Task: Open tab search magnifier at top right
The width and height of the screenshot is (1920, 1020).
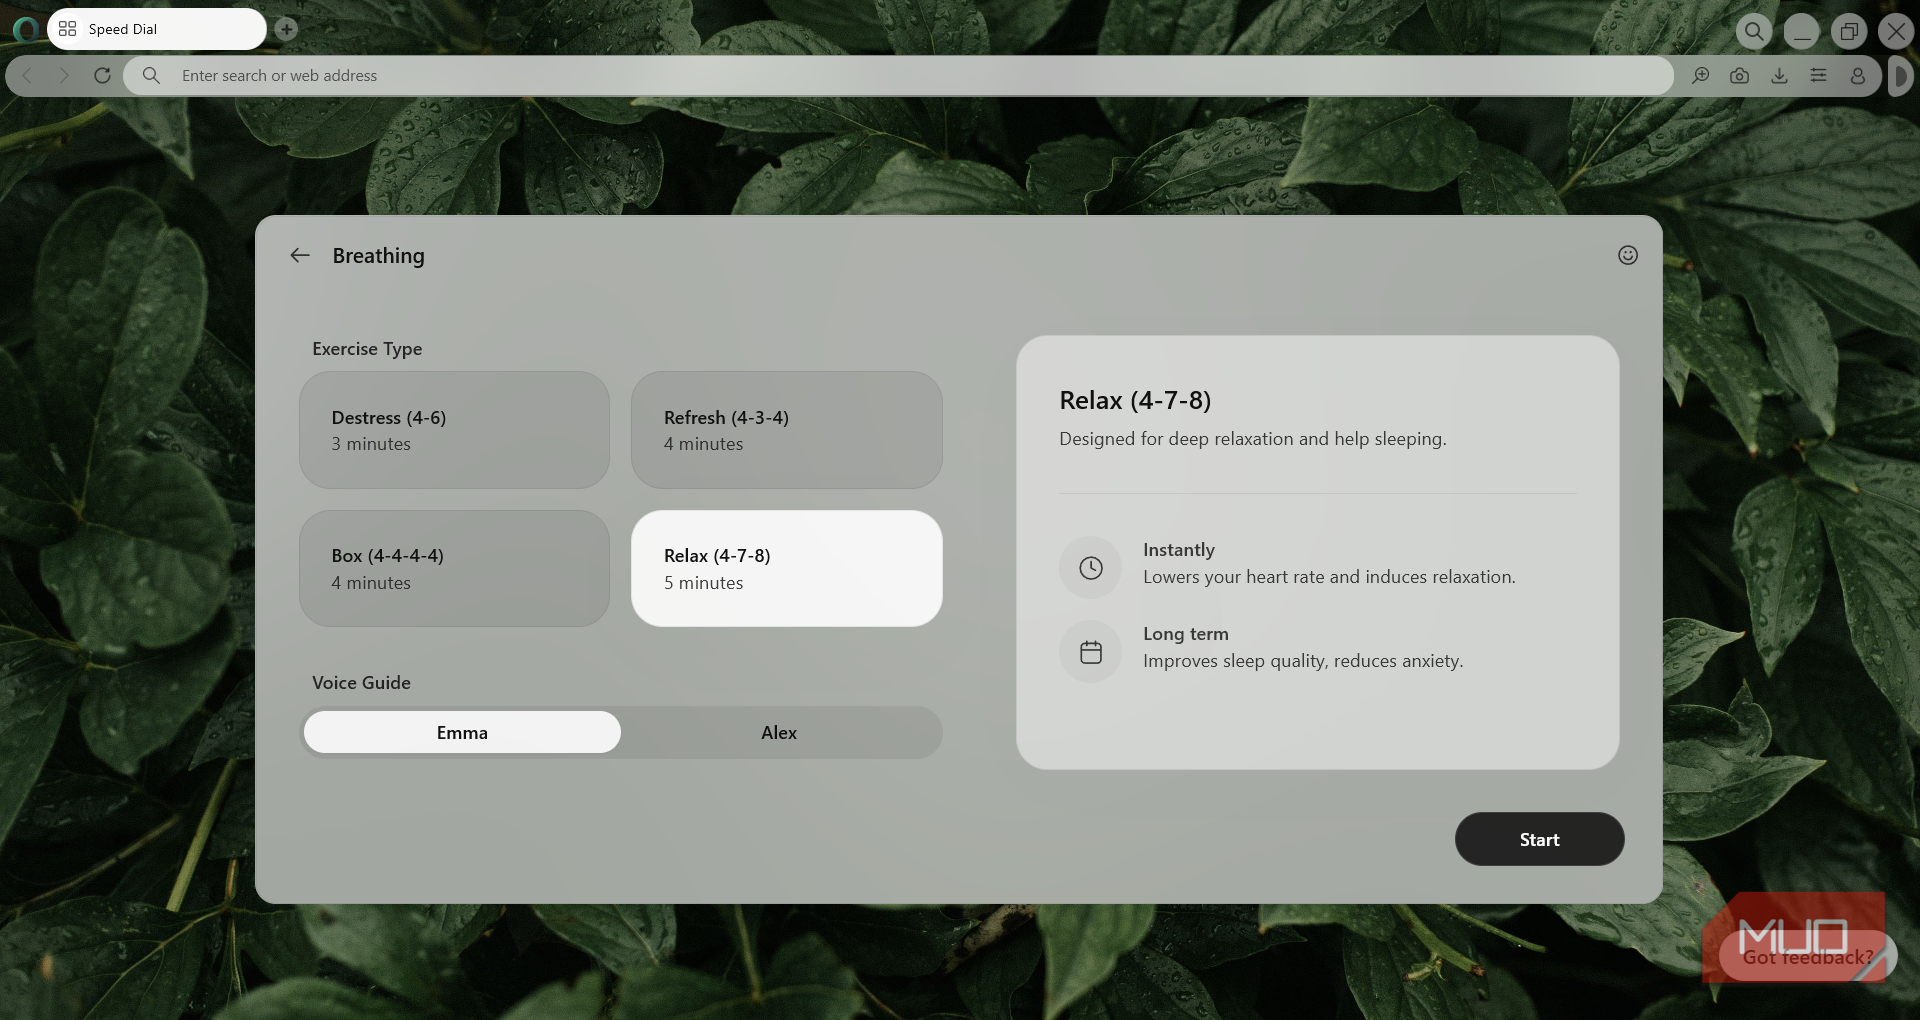Action: [1754, 31]
